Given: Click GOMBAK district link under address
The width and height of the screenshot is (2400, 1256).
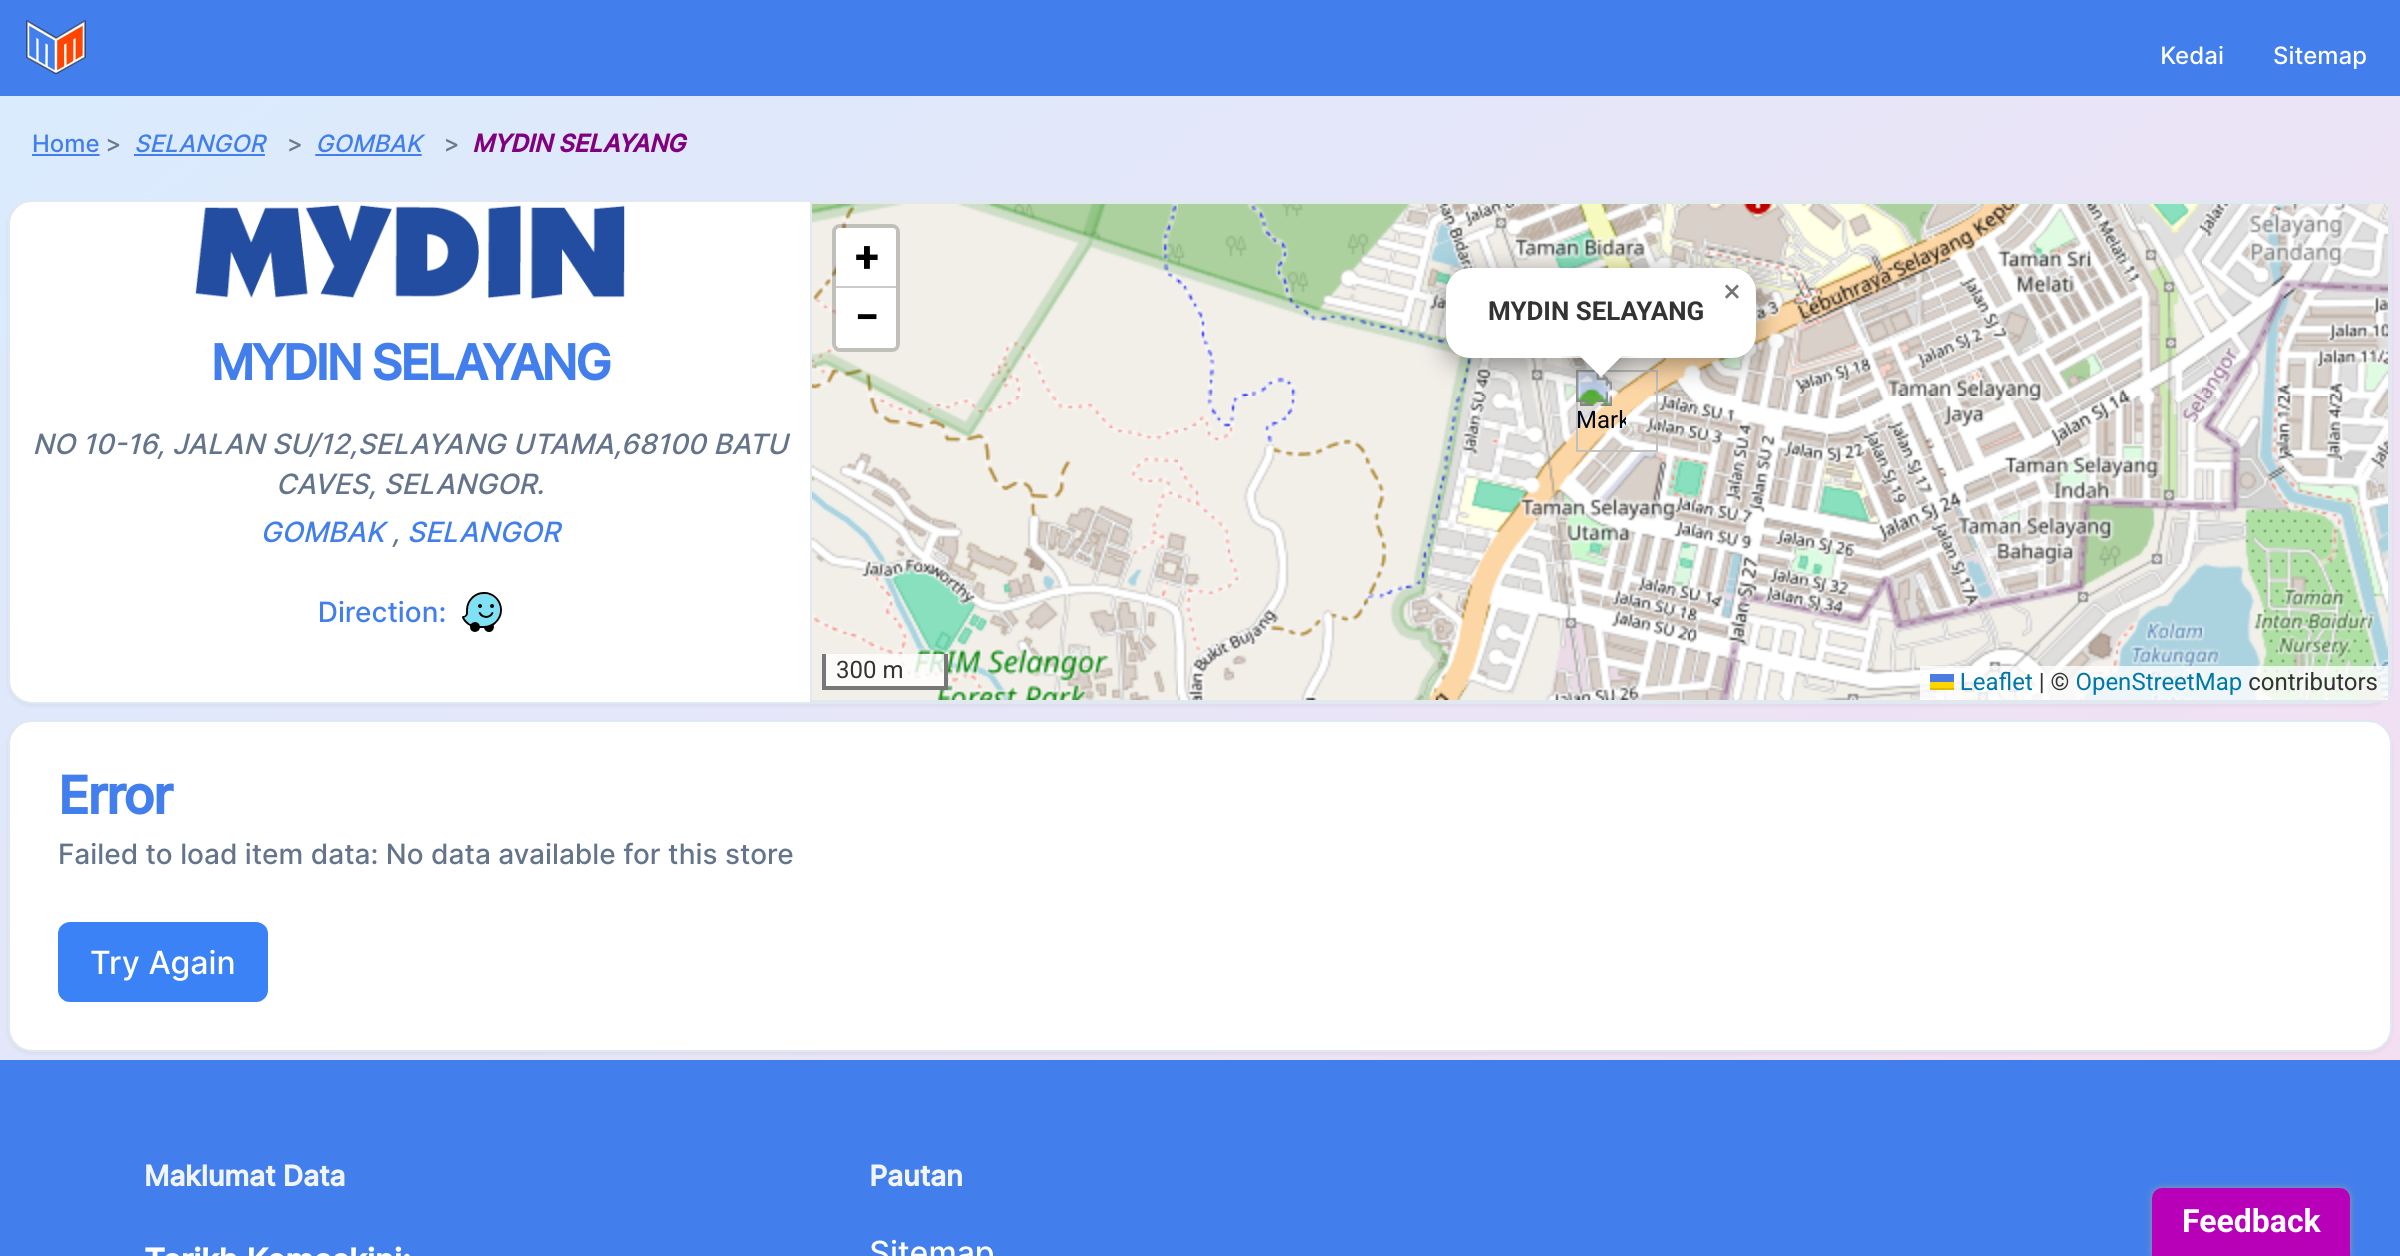Looking at the screenshot, I should (x=323, y=532).
